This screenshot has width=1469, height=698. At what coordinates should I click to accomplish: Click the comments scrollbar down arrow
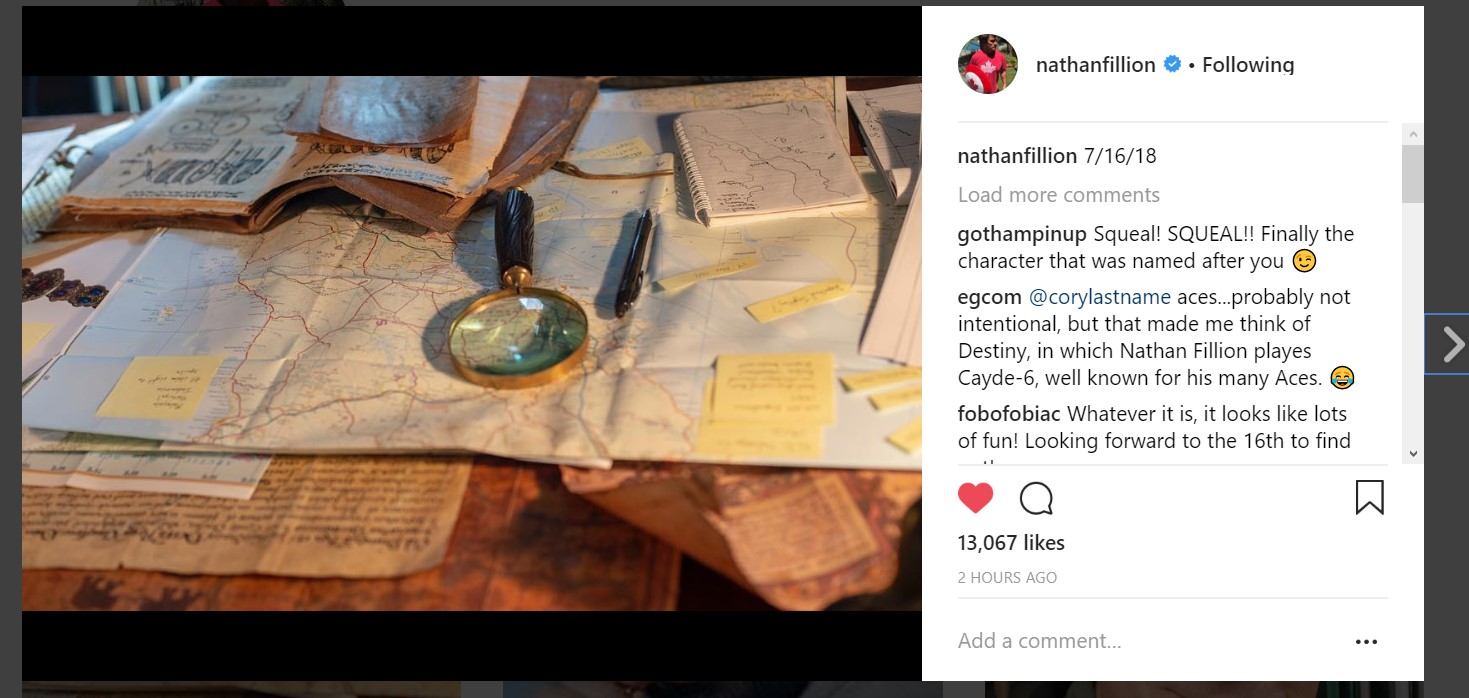point(1413,453)
